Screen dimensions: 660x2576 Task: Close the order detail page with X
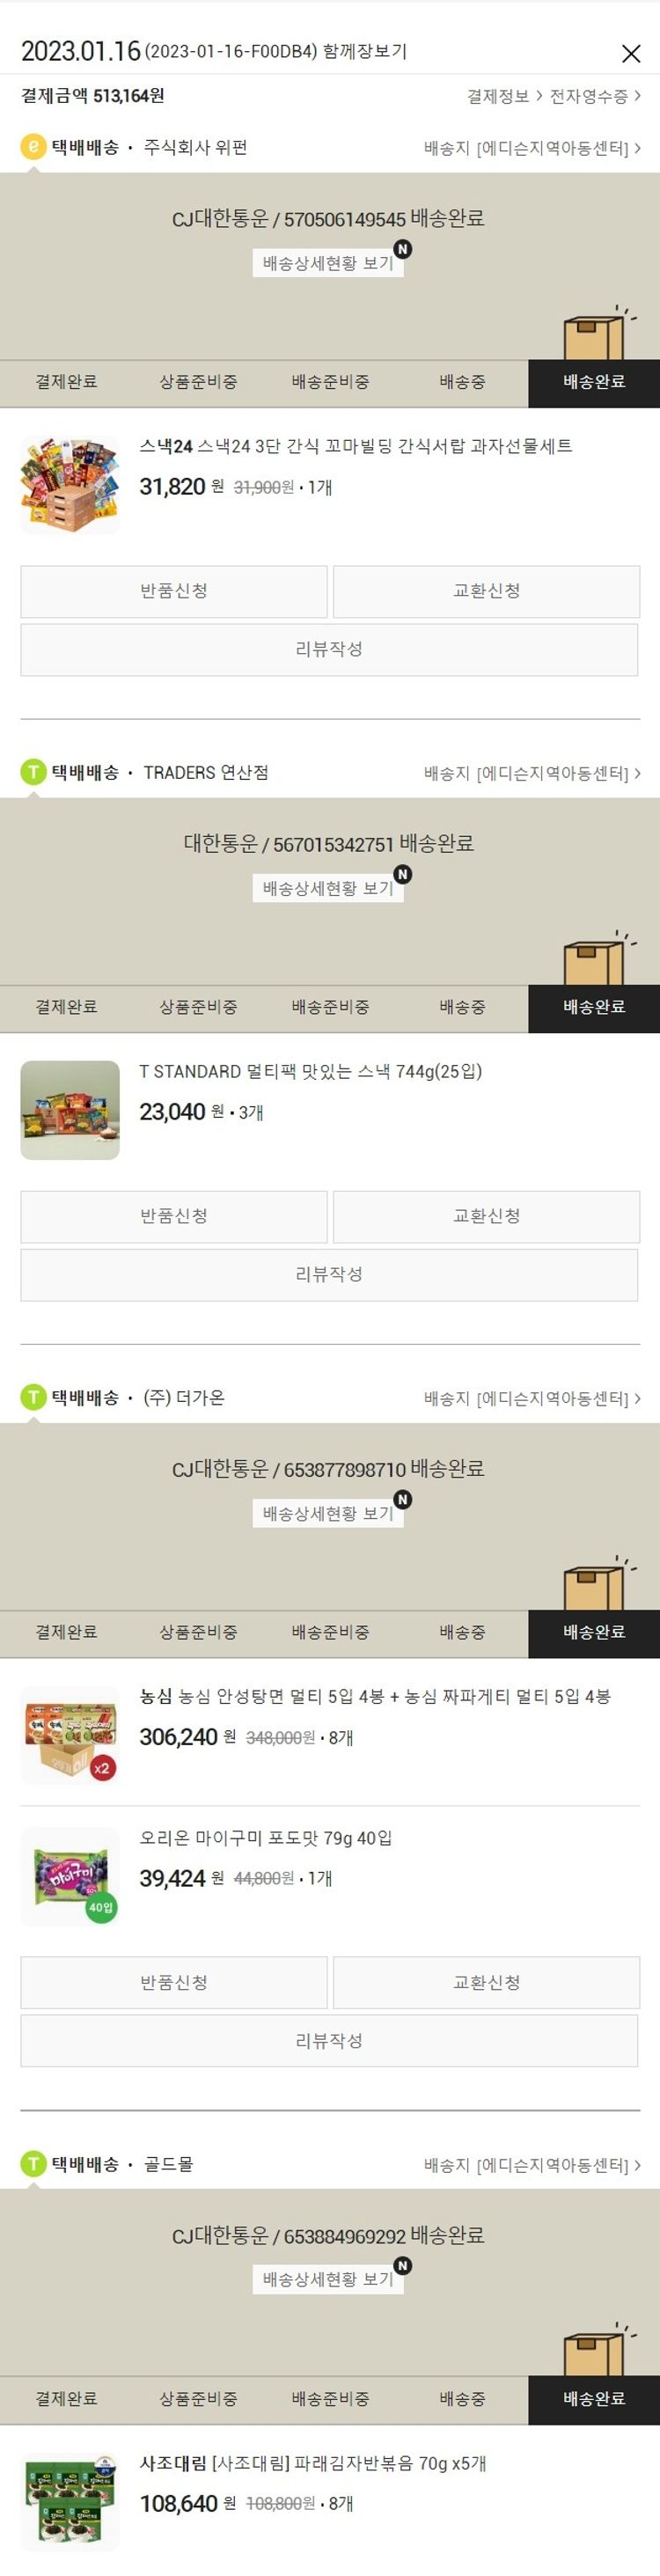point(631,53)
